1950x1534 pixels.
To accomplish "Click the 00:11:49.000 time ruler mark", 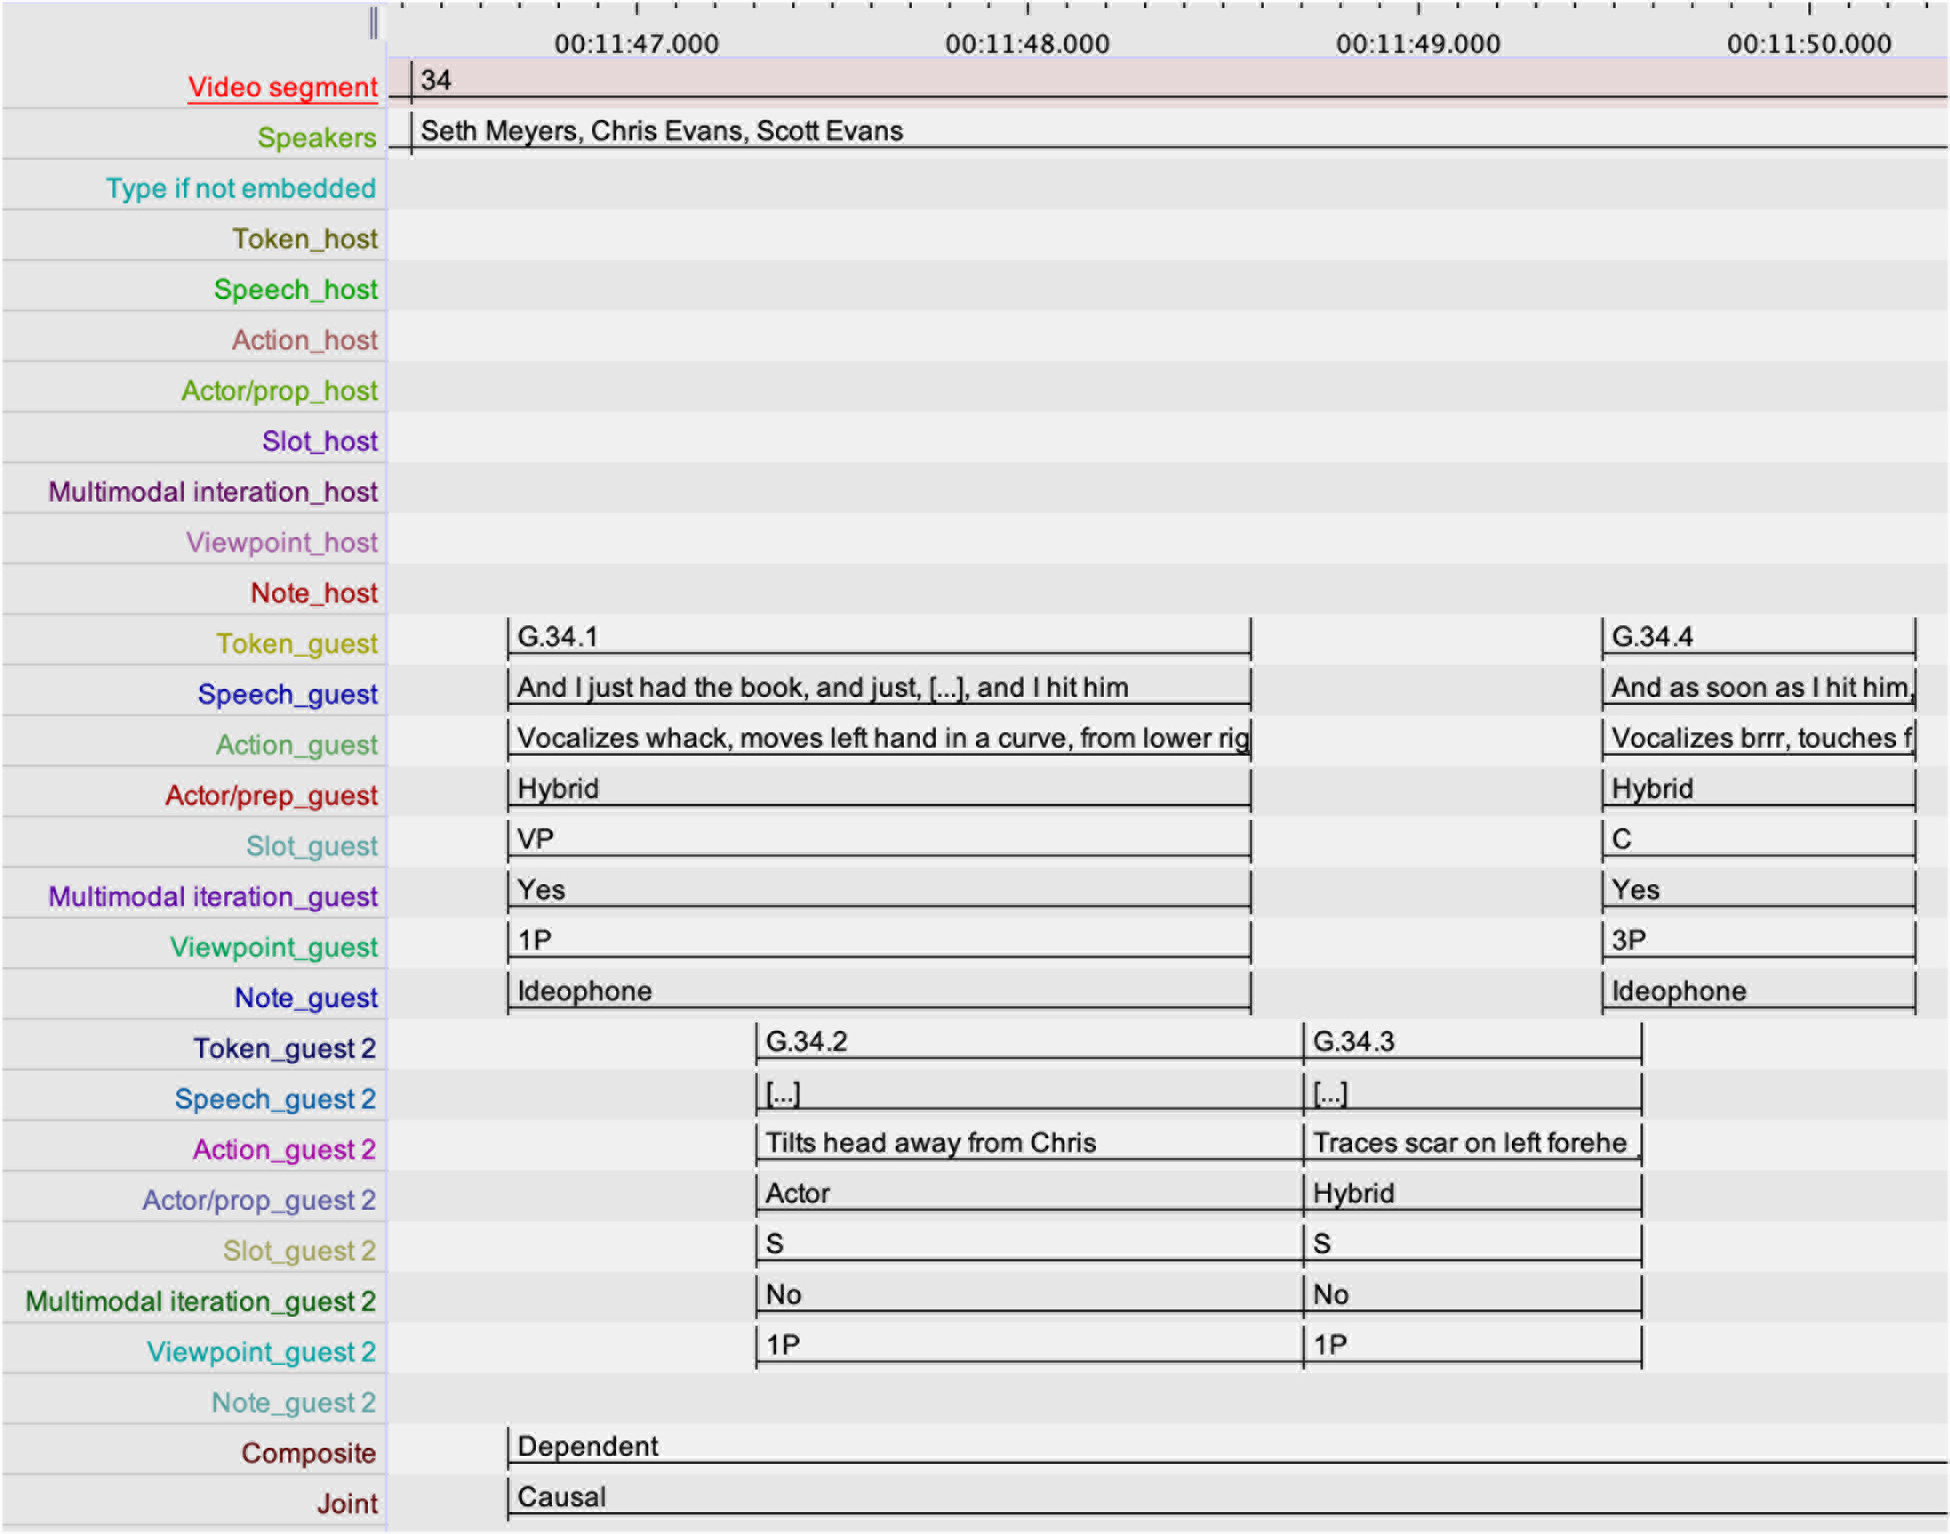I will pyautogui.click(x=1418, y=44).
